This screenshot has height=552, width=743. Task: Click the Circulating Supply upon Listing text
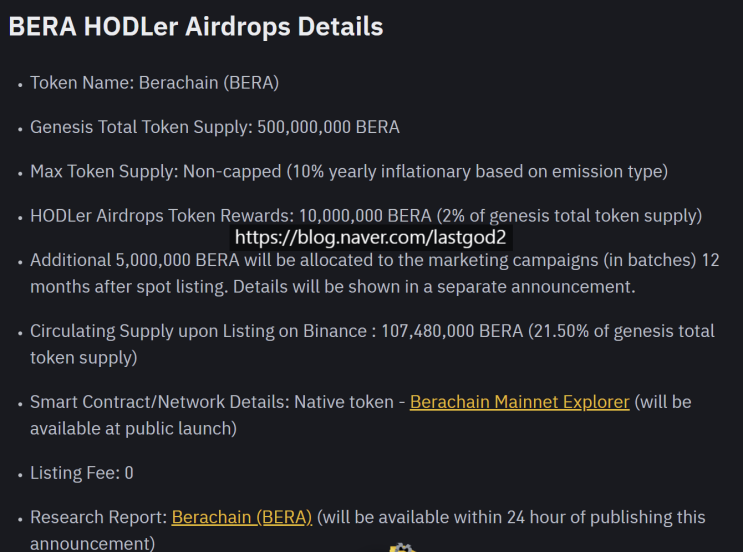tap(202, 330)
